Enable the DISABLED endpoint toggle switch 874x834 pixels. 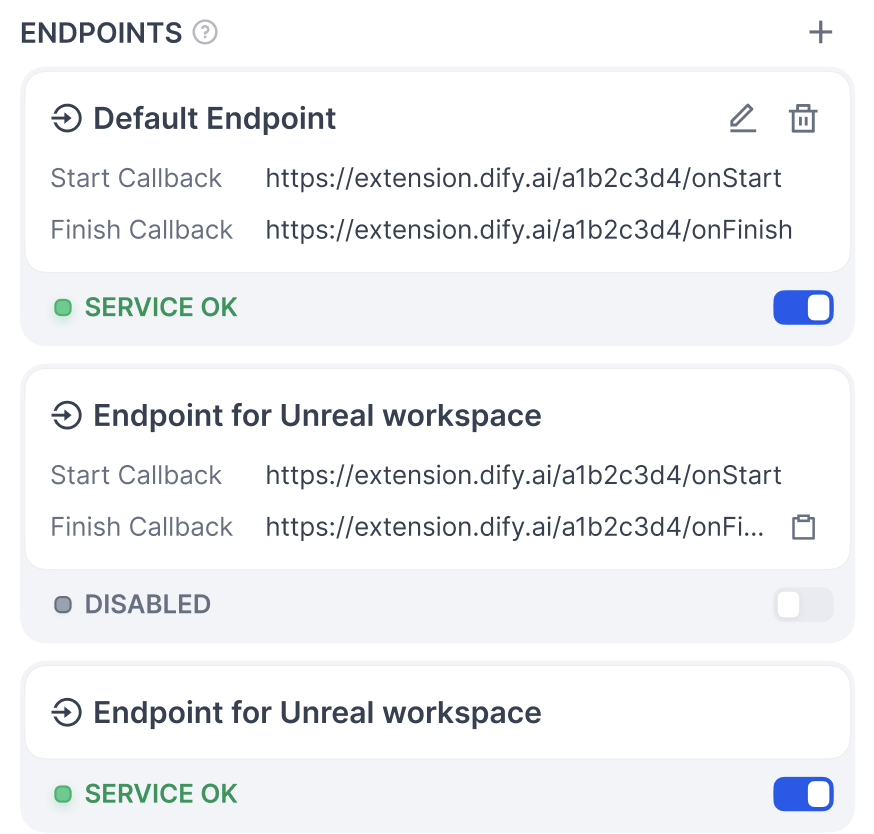point(803,605)
